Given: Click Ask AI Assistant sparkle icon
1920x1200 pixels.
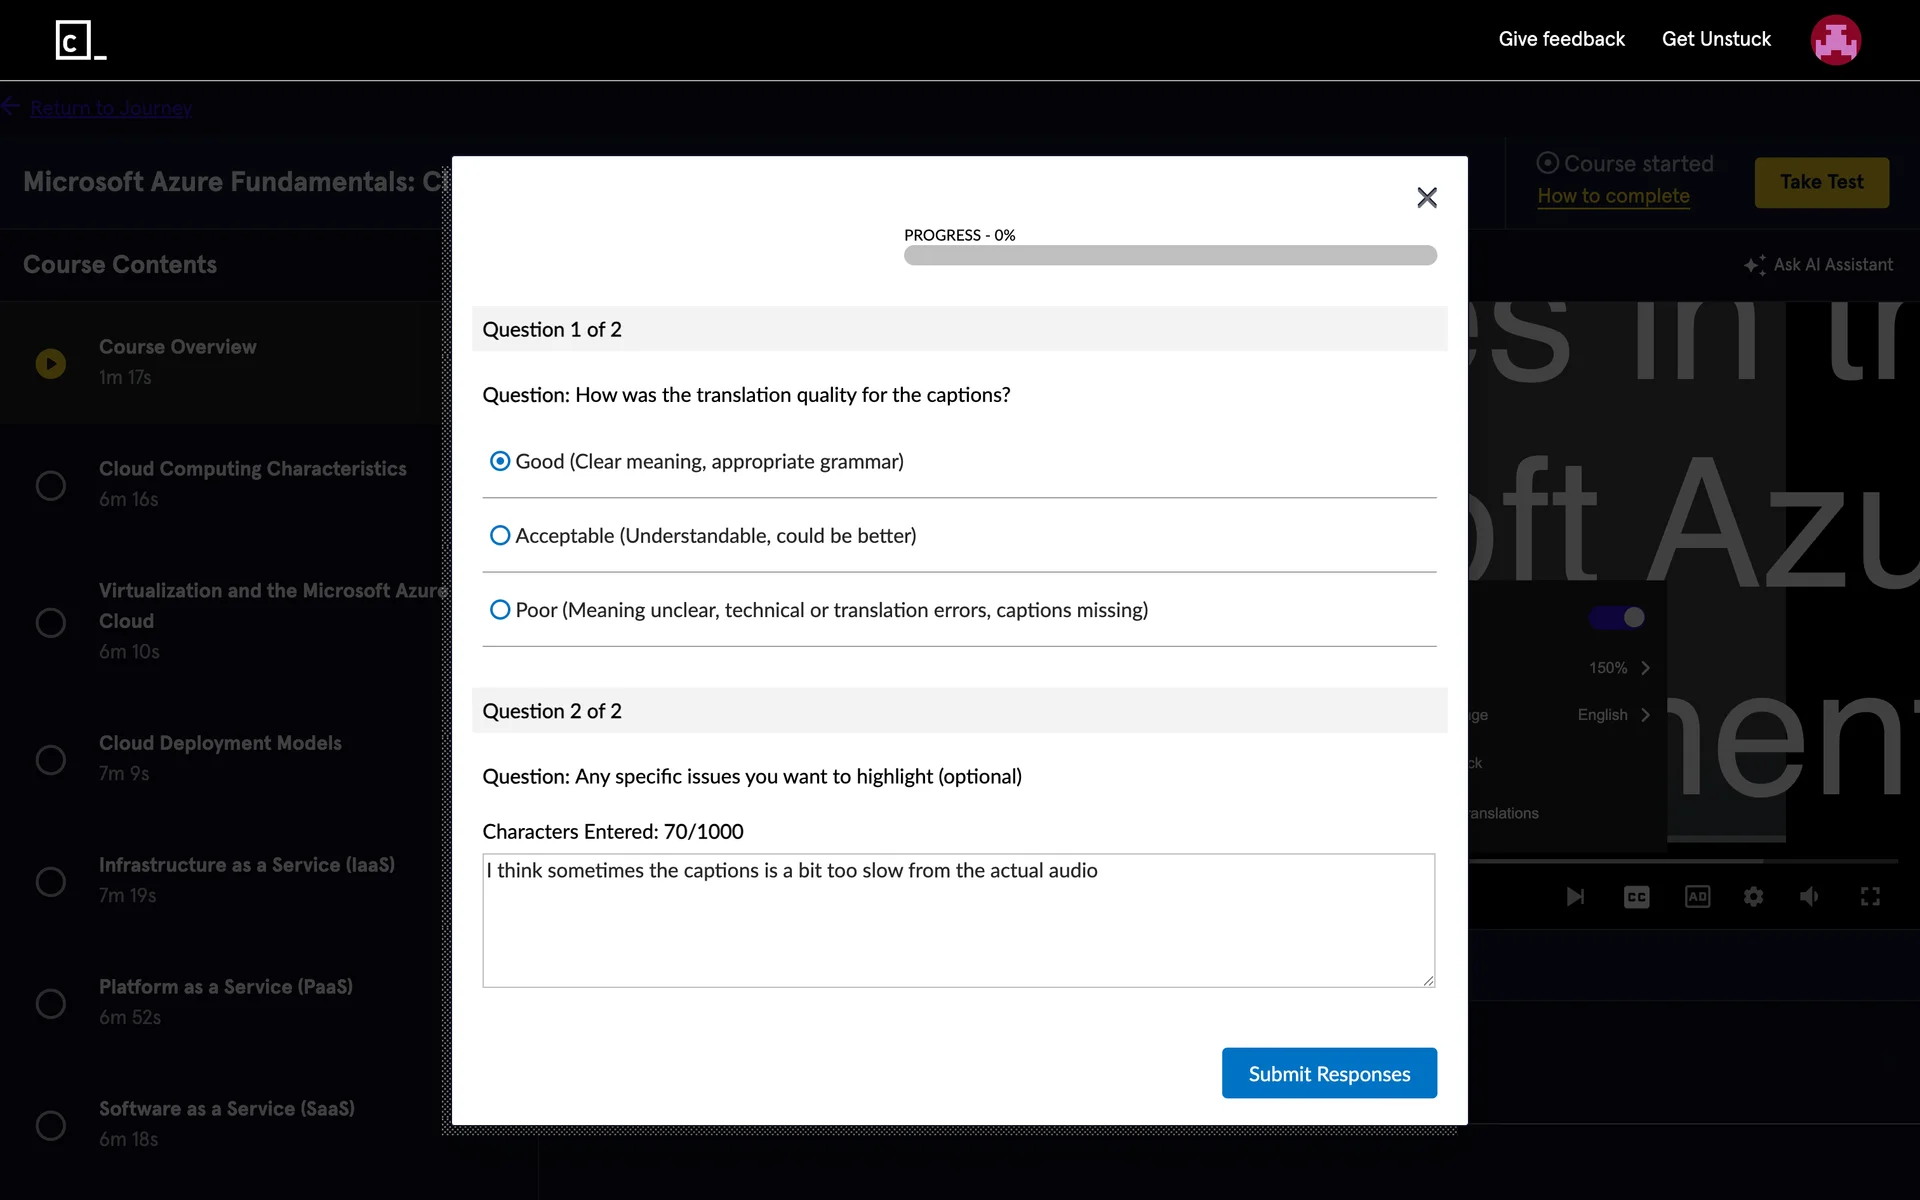Looking at the screenshot, I should (1754, 265).
